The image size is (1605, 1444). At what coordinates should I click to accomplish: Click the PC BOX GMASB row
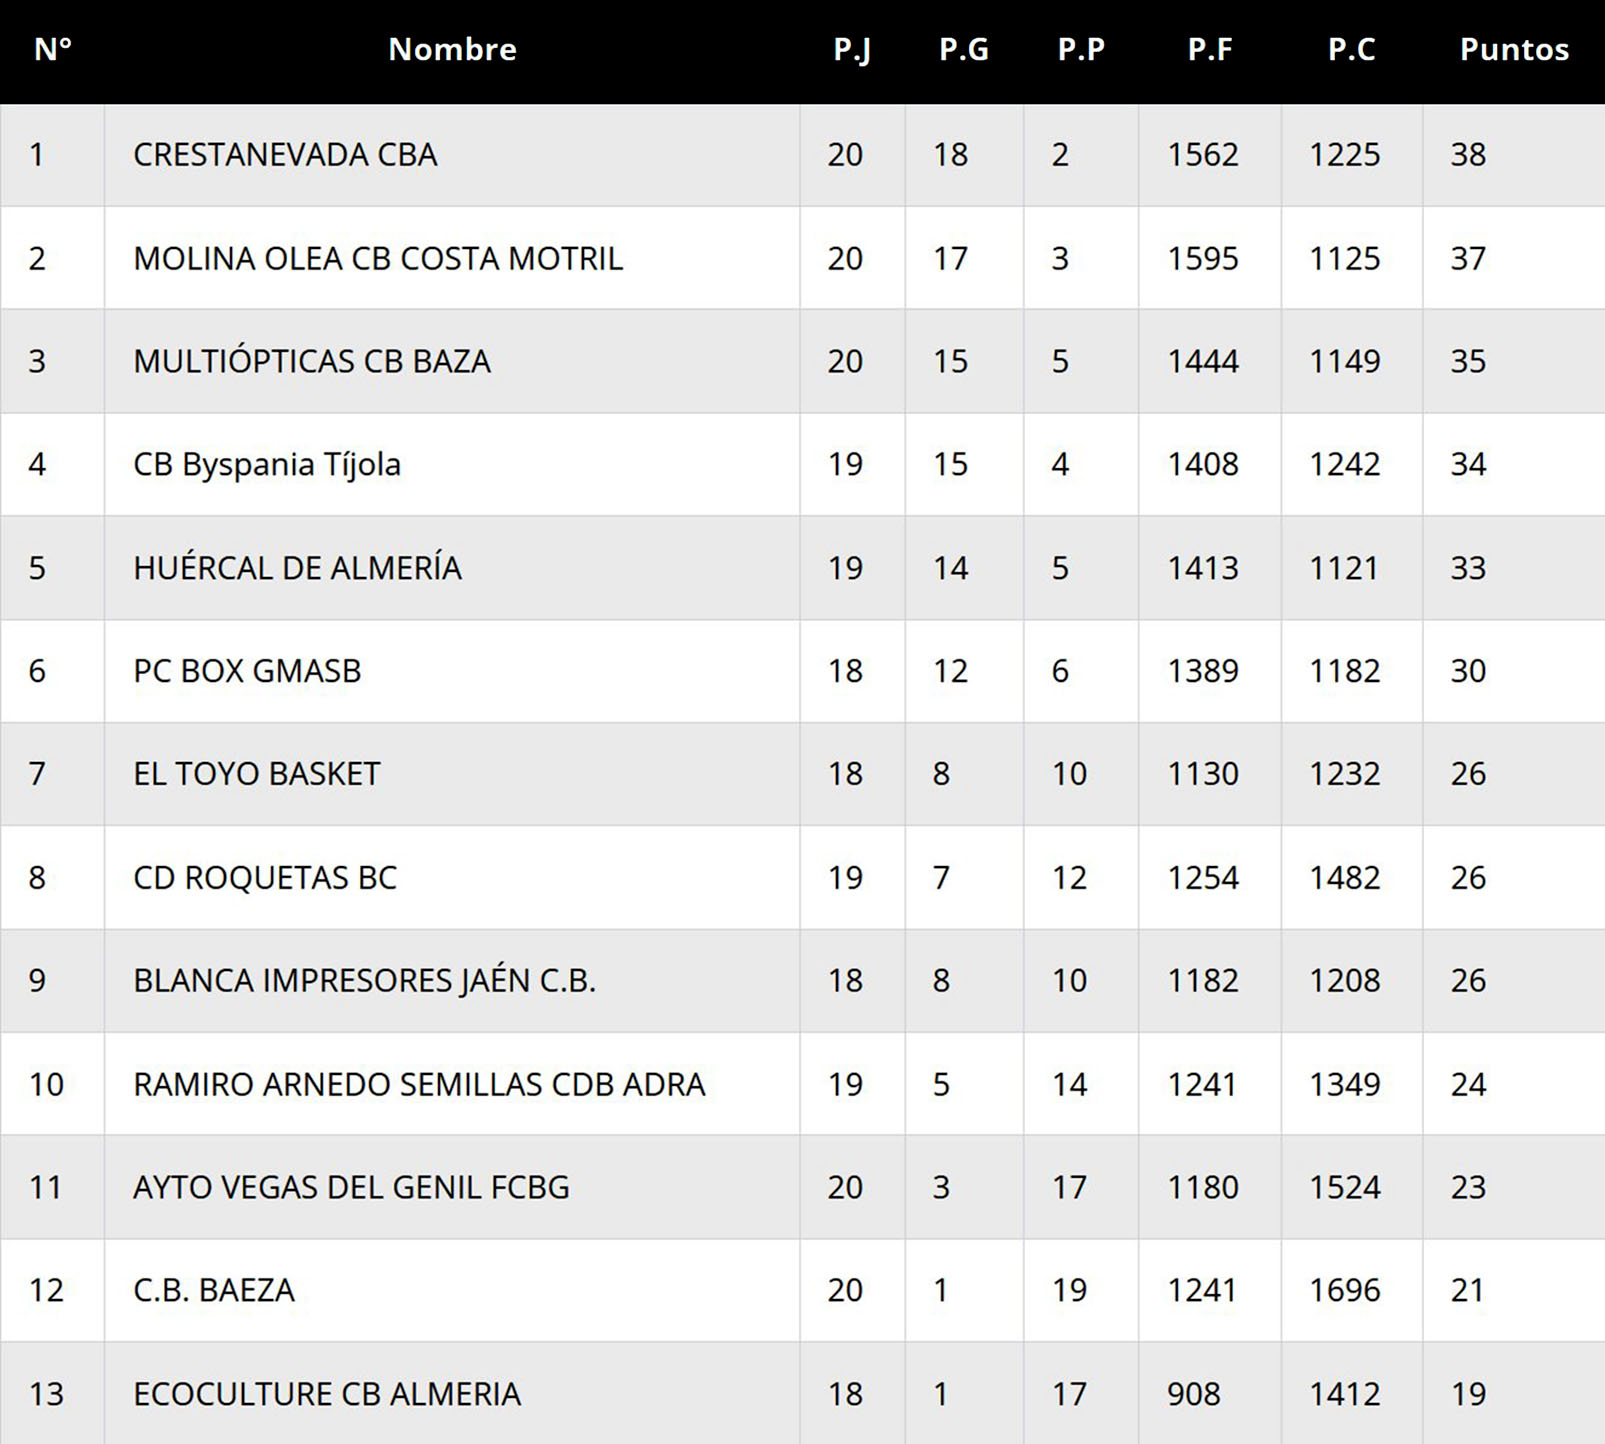click(x=247, y=671)
